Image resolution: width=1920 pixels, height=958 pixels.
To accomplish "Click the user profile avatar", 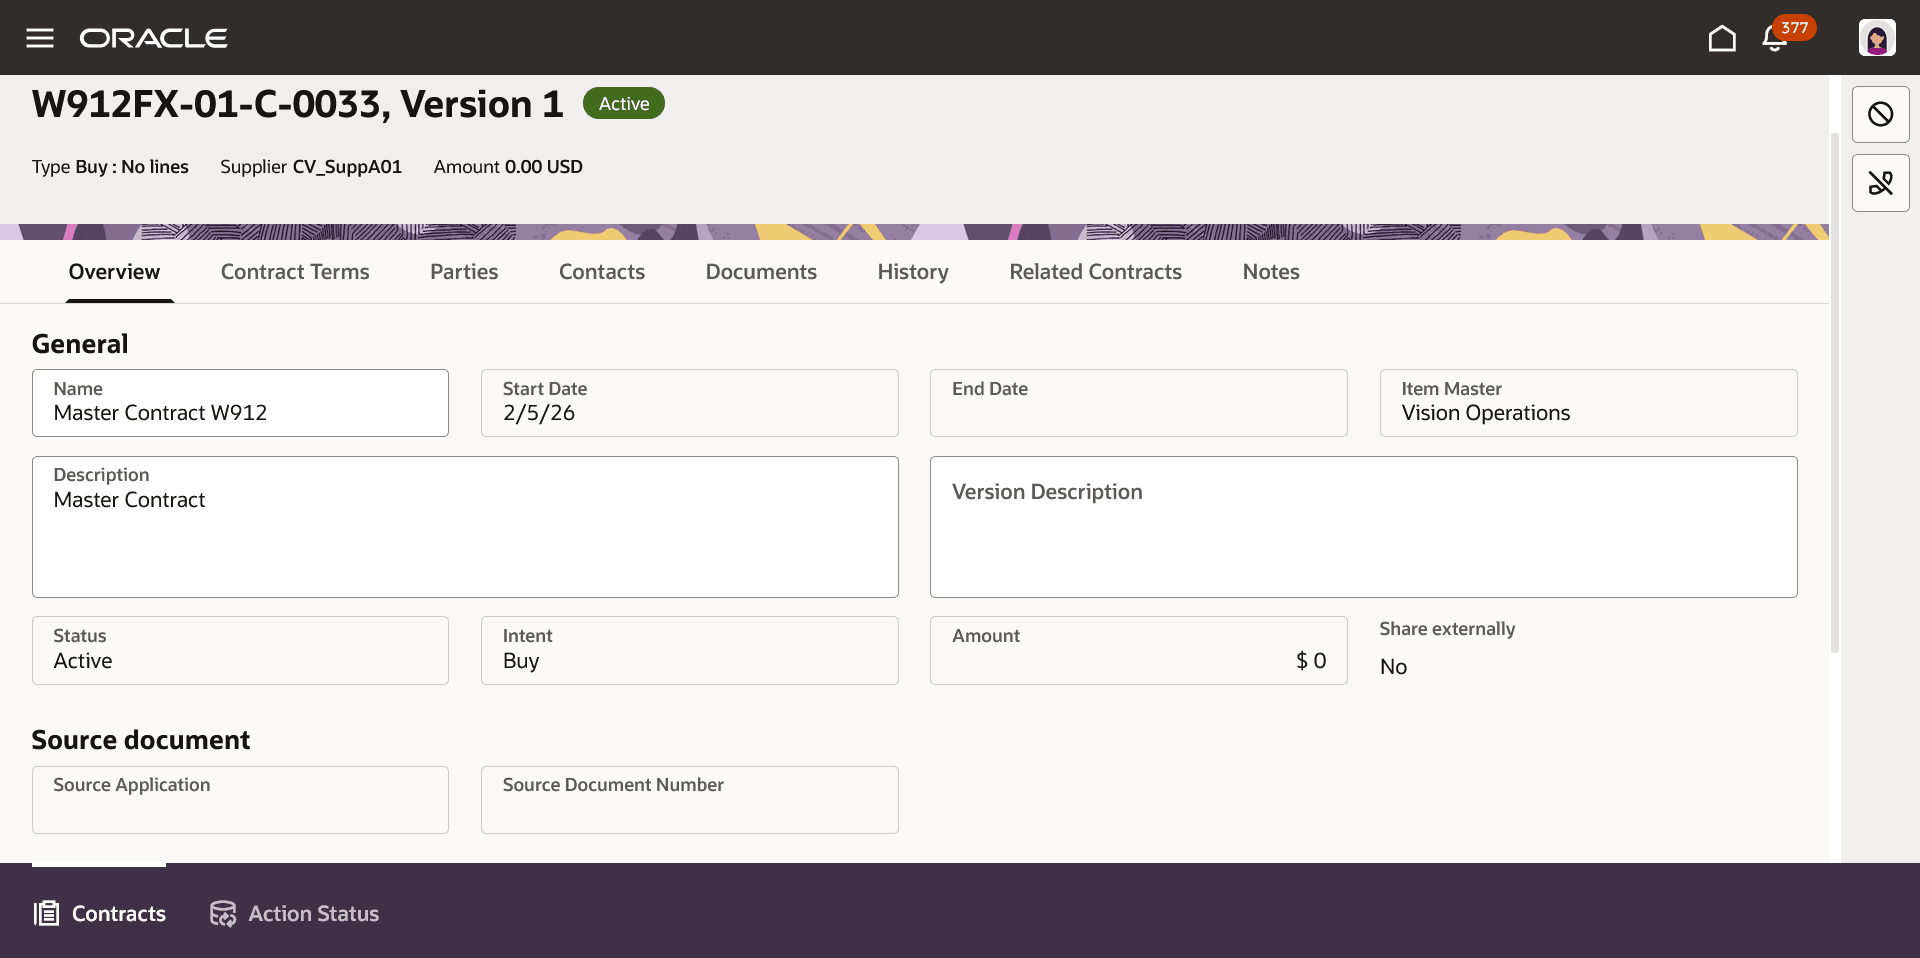I will point(1878,37).
